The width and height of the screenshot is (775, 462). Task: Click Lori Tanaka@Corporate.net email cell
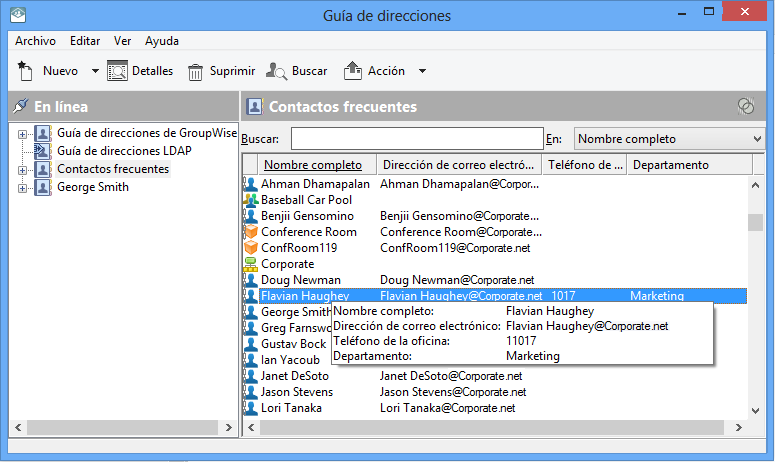447,408
